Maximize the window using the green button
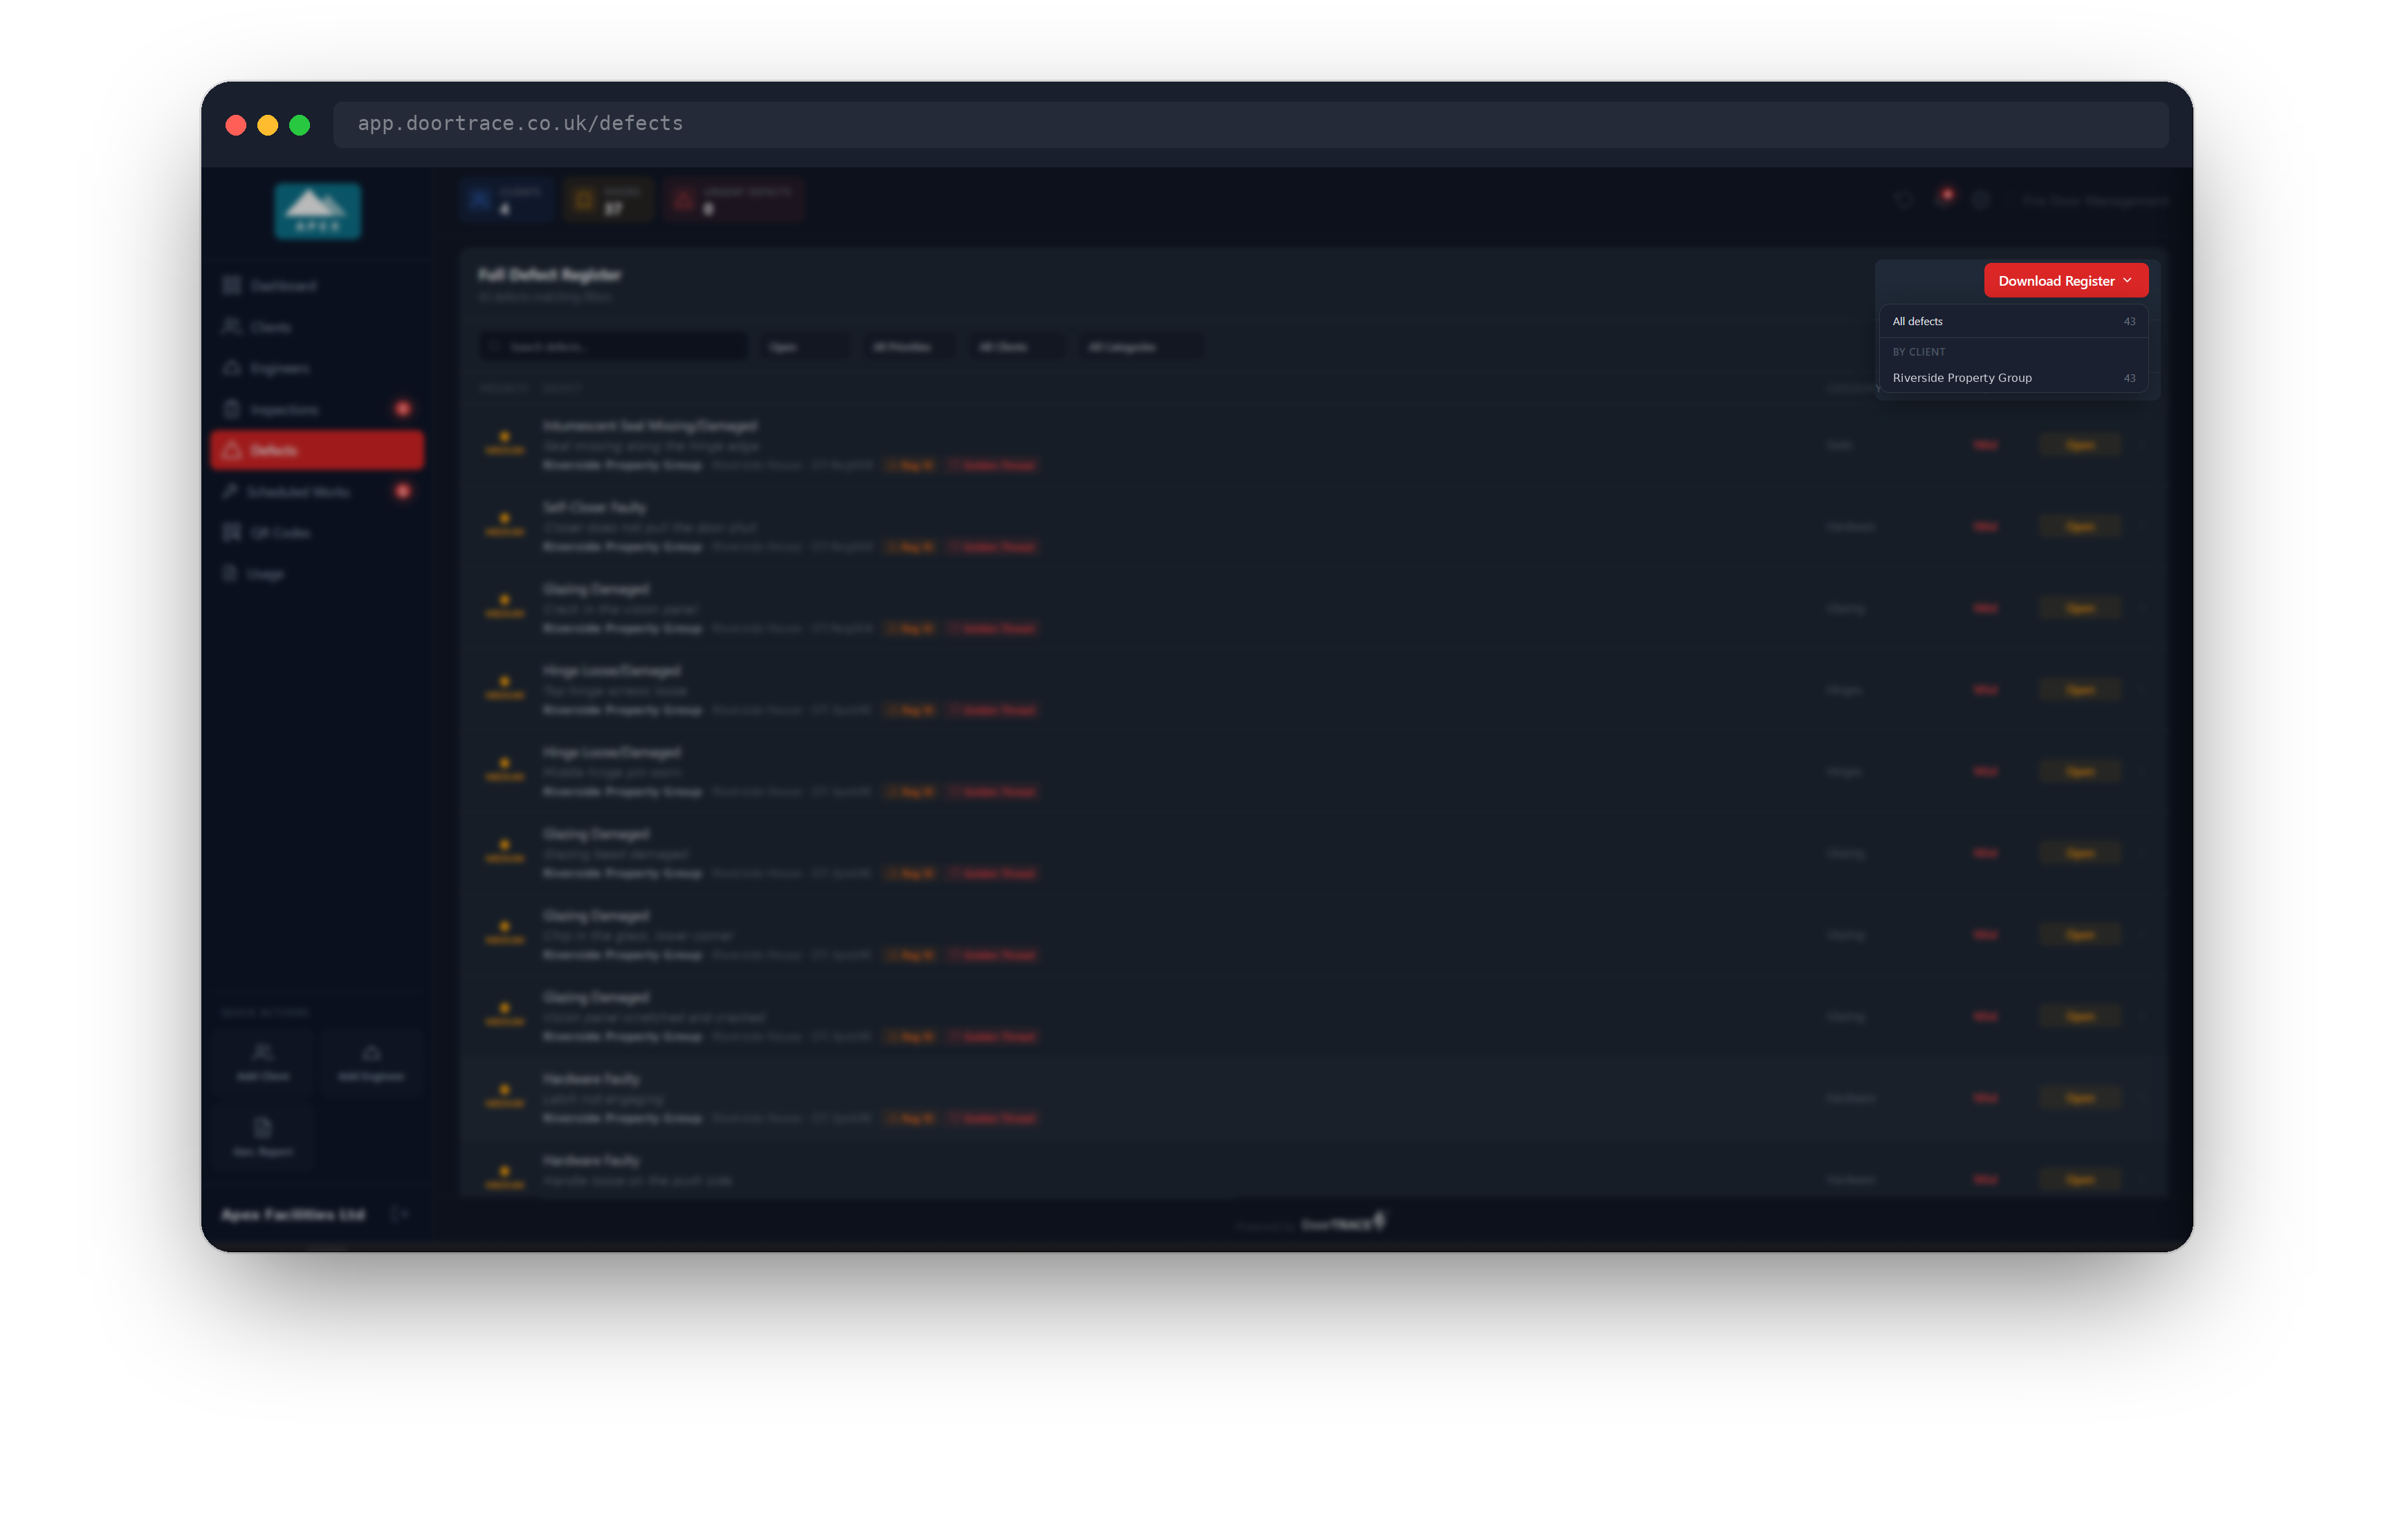Viewport: 2394px width, 1540px height. [x=300, y=125]
